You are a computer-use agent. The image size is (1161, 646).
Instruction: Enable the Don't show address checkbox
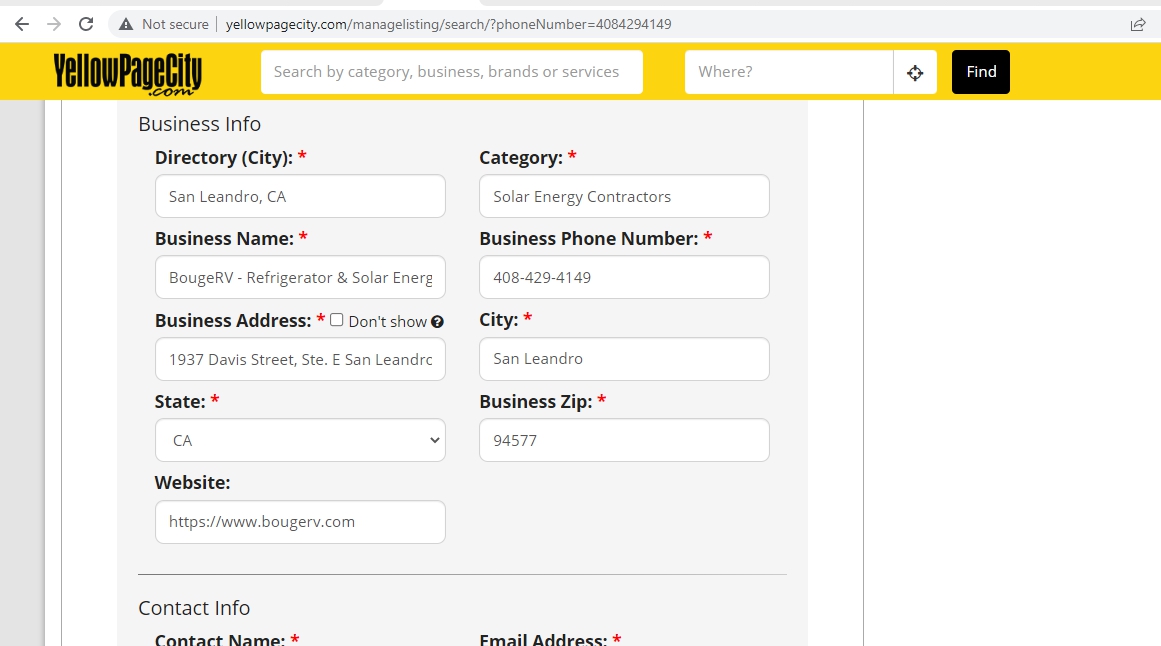(x=337, y=320)
